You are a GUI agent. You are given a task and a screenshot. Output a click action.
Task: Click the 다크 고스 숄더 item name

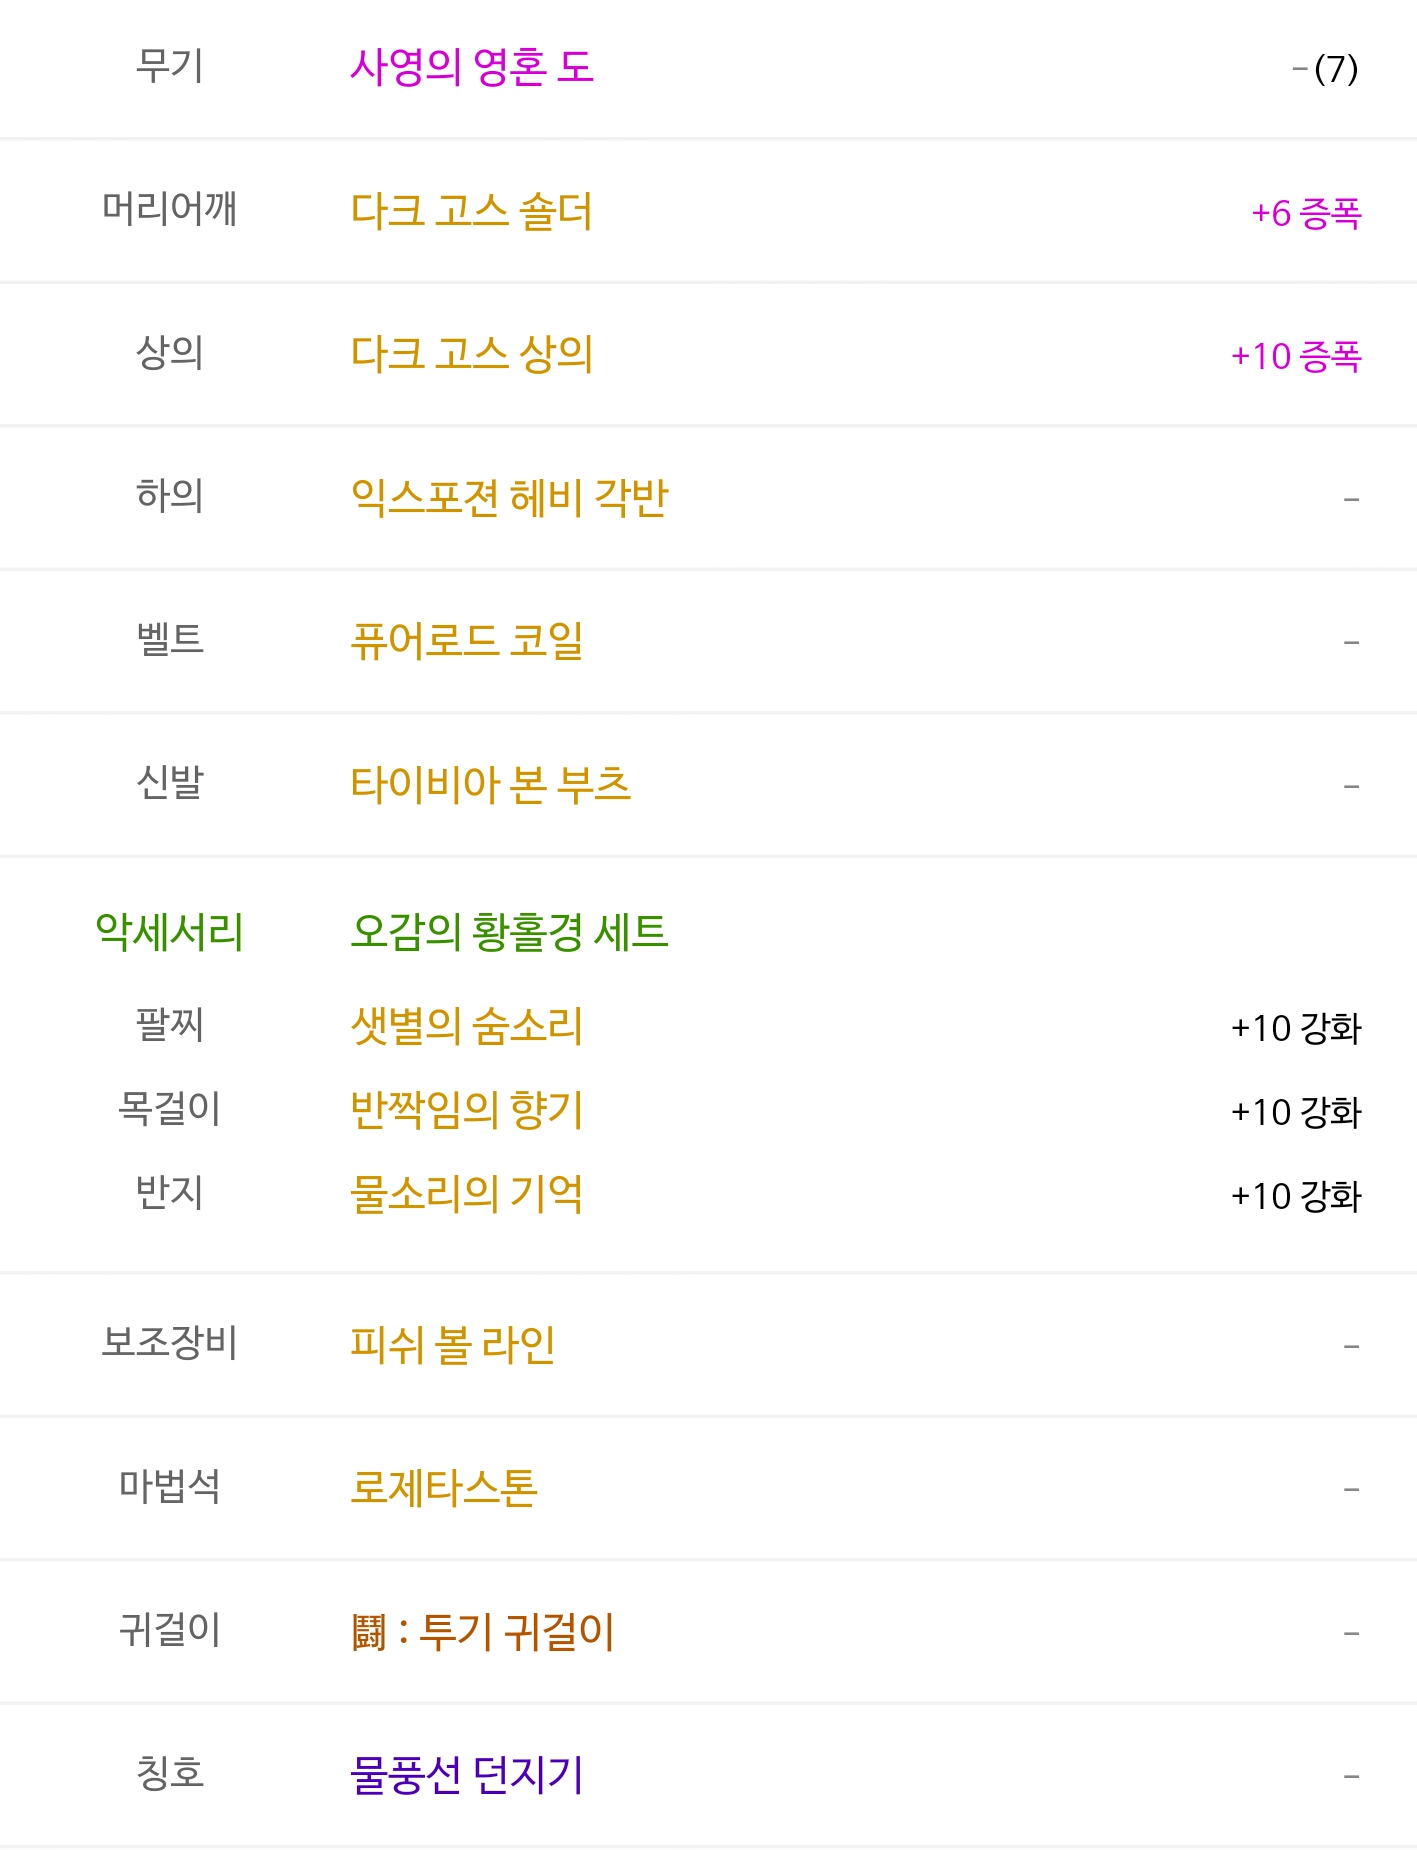[x=472, y=212]
